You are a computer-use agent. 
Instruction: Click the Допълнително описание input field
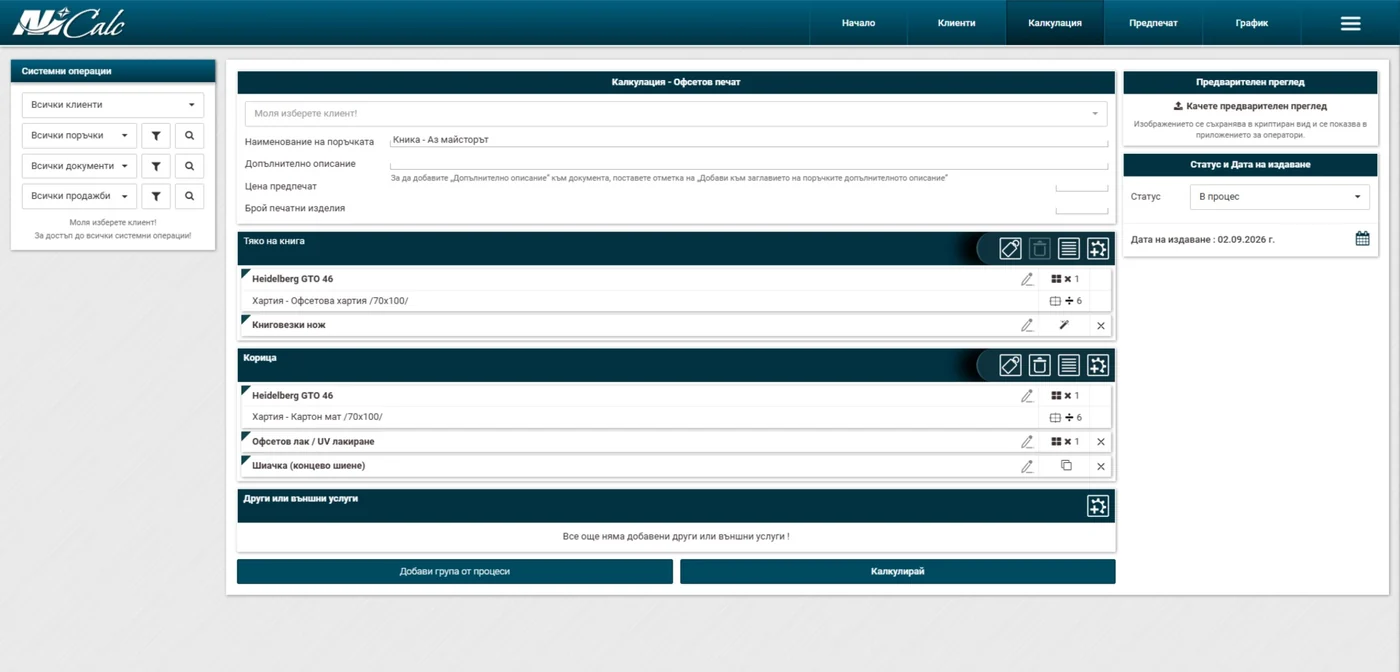coord(749,163)
